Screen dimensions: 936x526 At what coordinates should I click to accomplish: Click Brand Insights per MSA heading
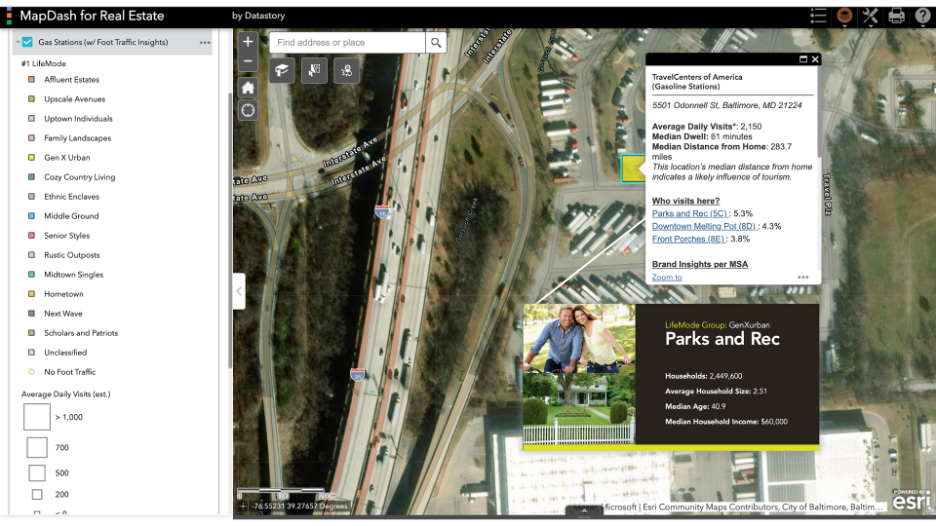[x=700, y=264]
